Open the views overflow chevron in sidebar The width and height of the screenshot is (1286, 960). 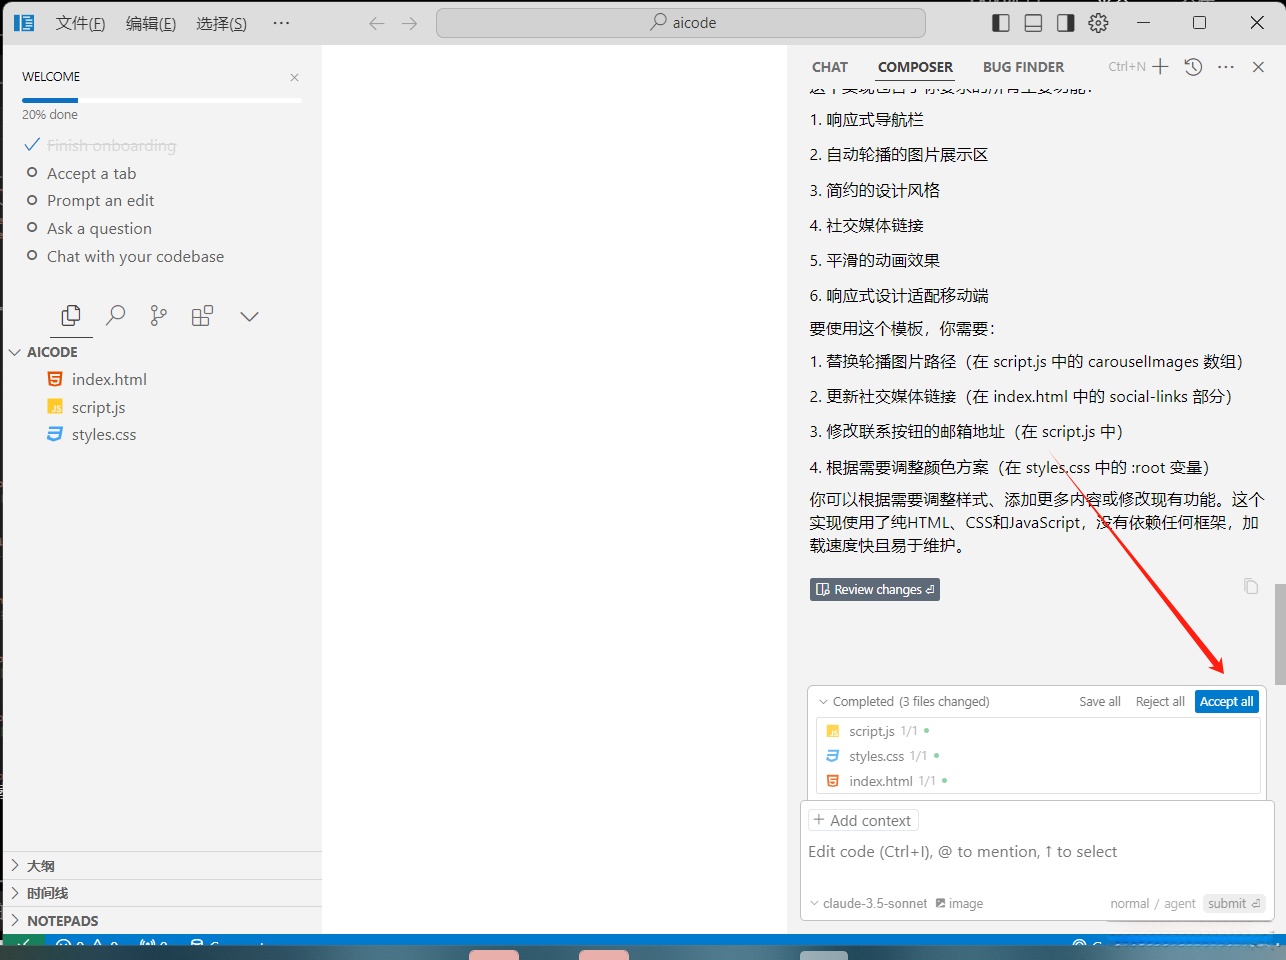250,316
